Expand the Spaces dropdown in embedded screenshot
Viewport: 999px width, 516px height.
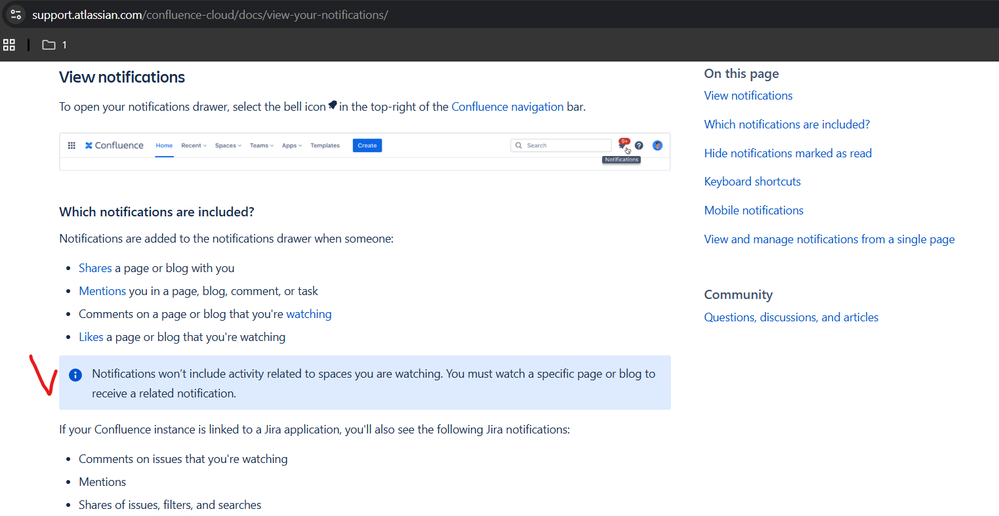point(228,145)
